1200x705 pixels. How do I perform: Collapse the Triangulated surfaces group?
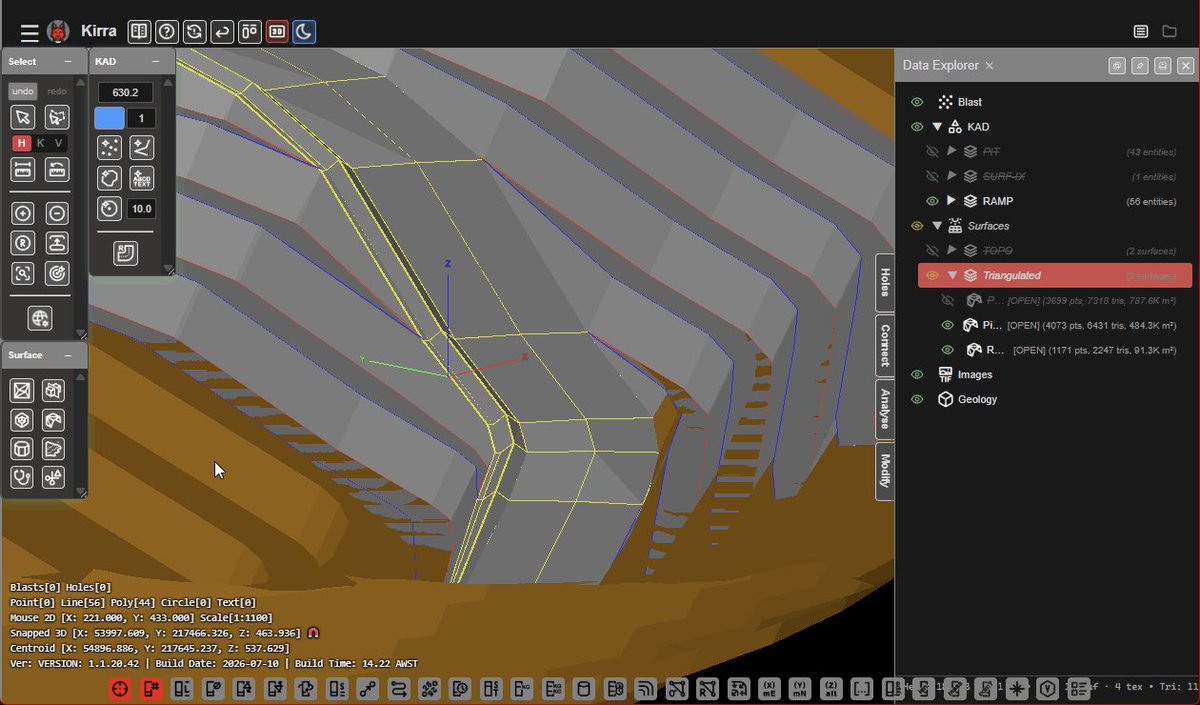[x=953, y=275]
